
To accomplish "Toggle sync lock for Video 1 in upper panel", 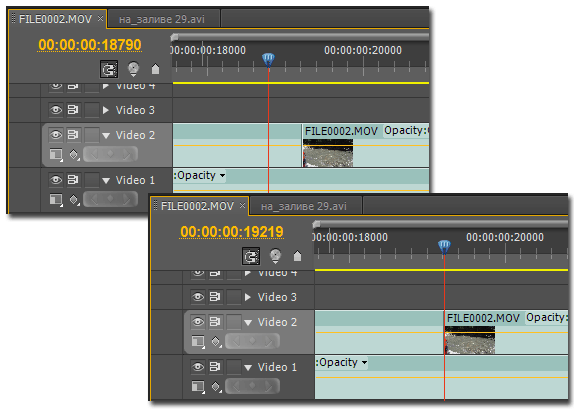I will tap(73, 180).
